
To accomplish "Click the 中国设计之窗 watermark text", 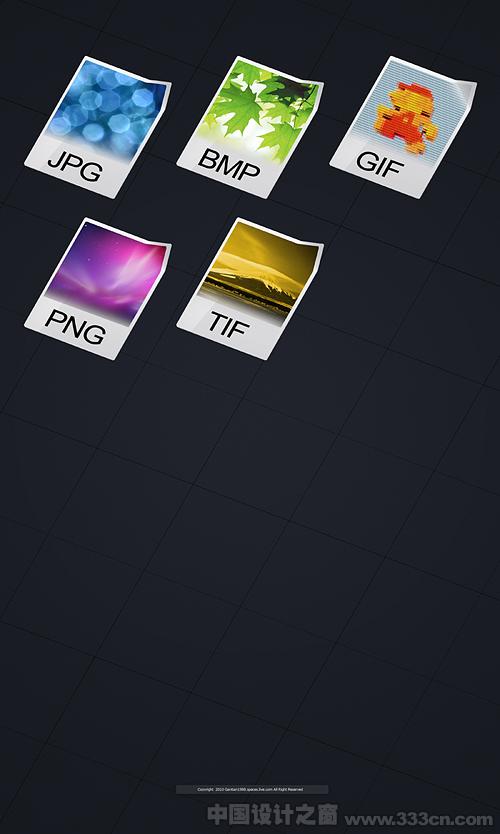I will [x=272, y=815].
